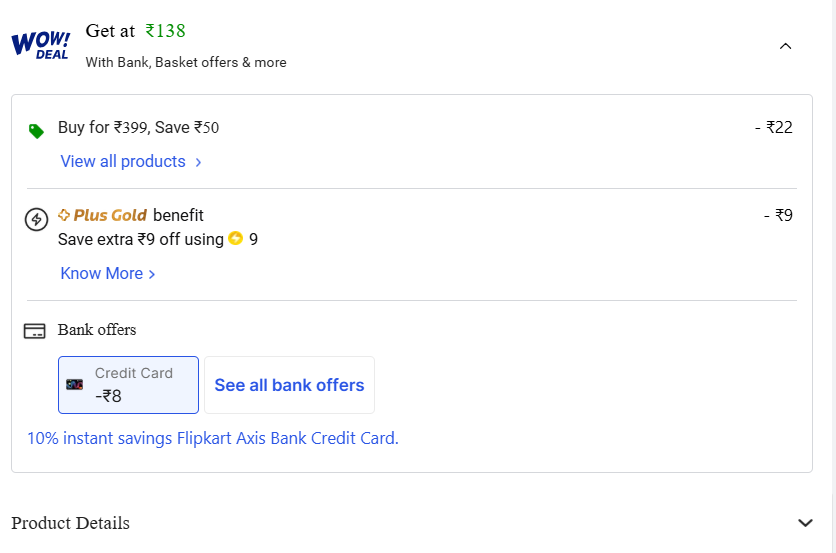
Task: Click the Bank offers card icon
Action: (x=35, y=331)
